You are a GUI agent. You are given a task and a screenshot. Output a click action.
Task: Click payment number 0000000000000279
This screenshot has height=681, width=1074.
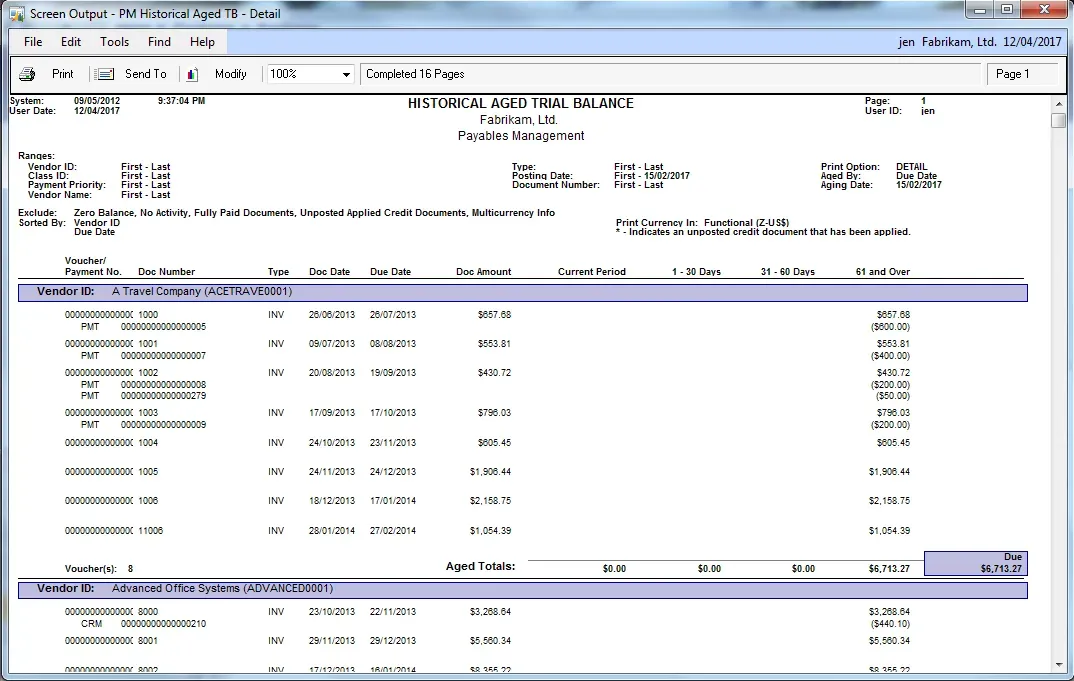pyautogui.click(x=163, y=396)
